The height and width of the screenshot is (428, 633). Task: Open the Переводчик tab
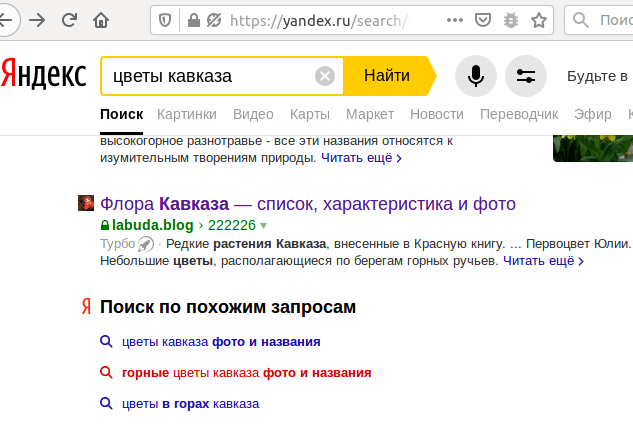tap(519, 114)
